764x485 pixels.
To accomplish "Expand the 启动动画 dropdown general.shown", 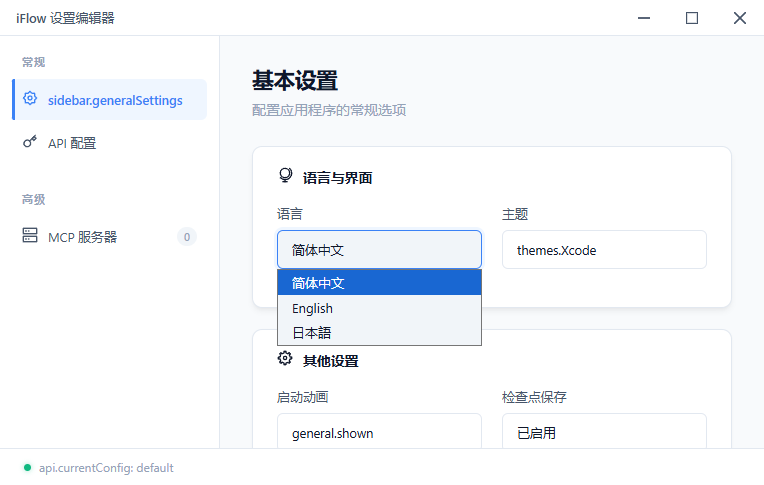I will [379, 433].
